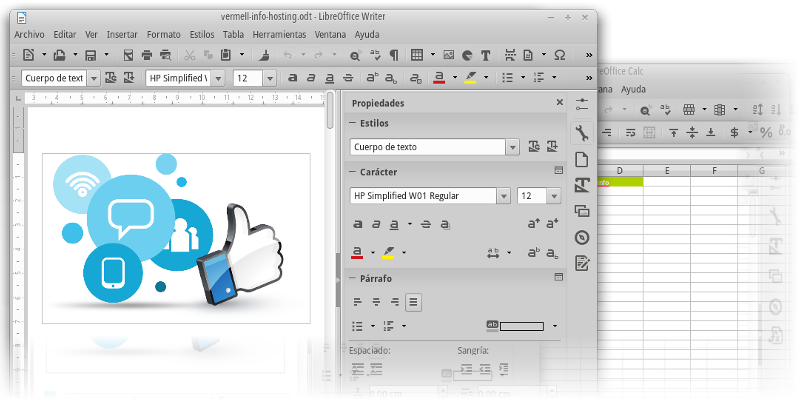Open sidebar settings icon
800x400 pixels.
pos(582,105)
